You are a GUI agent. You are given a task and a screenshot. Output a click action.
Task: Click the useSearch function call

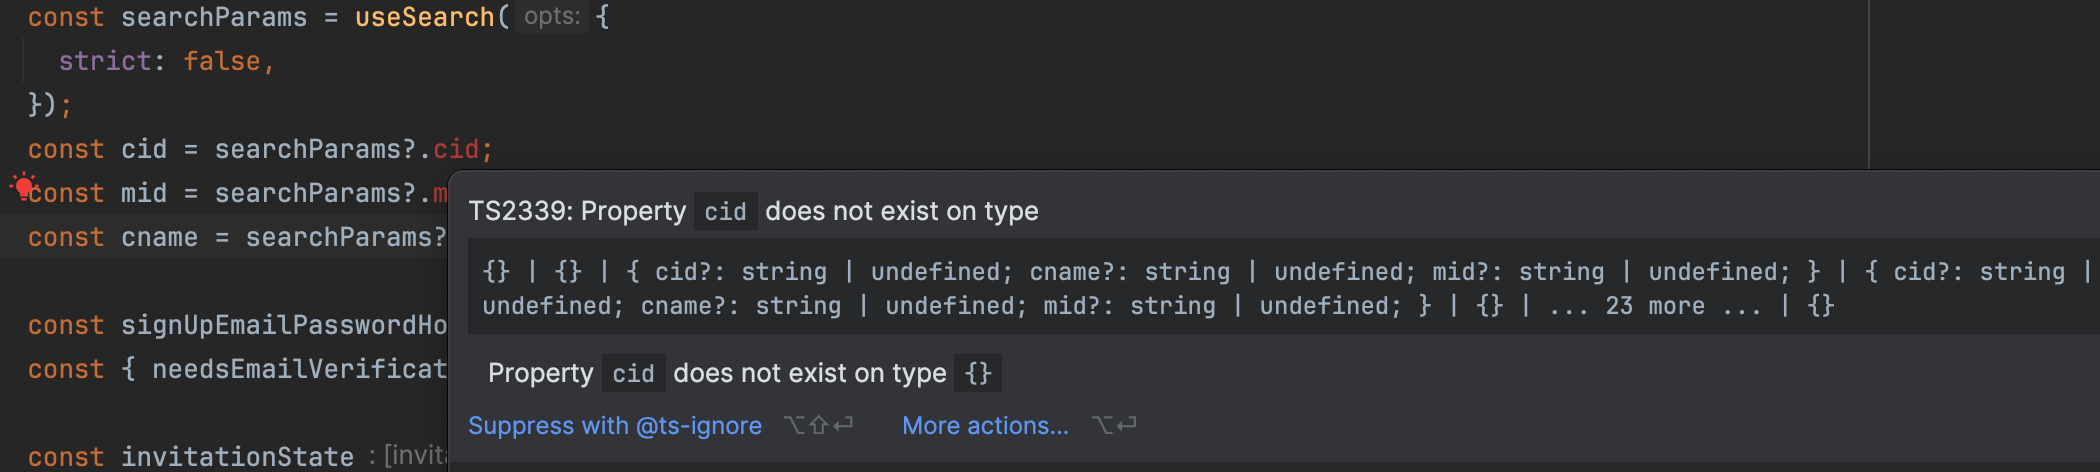[x=424, y=17]
